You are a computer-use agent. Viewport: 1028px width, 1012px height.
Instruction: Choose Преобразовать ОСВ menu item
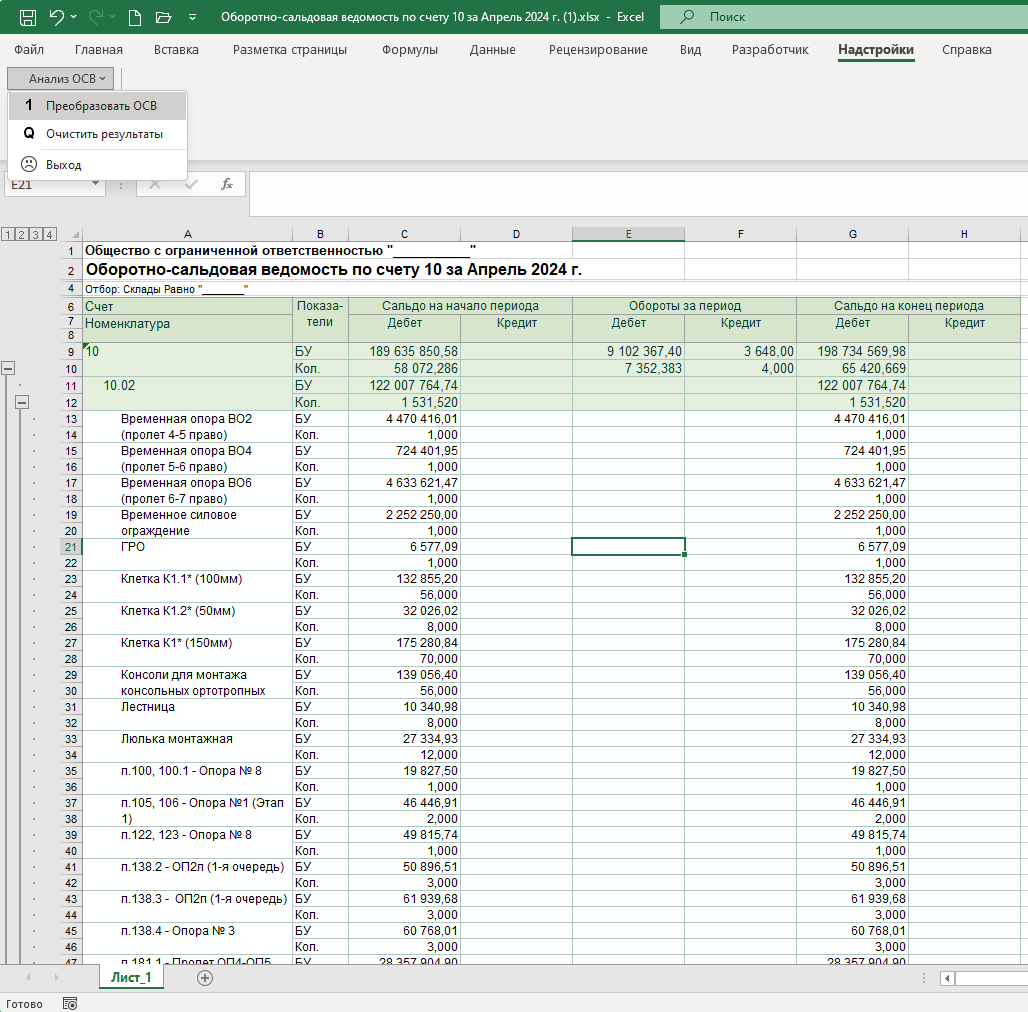click(x=100, y=105)
